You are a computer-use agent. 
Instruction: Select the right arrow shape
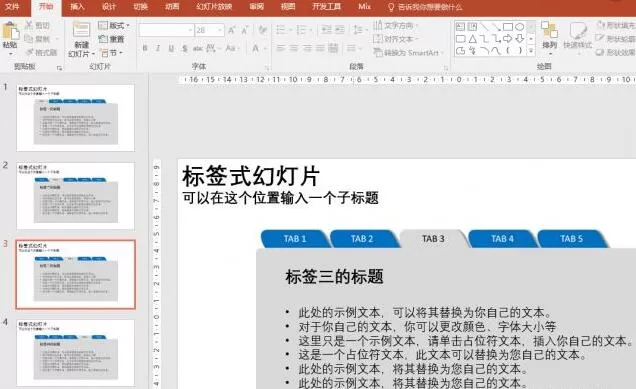[507, 39]
